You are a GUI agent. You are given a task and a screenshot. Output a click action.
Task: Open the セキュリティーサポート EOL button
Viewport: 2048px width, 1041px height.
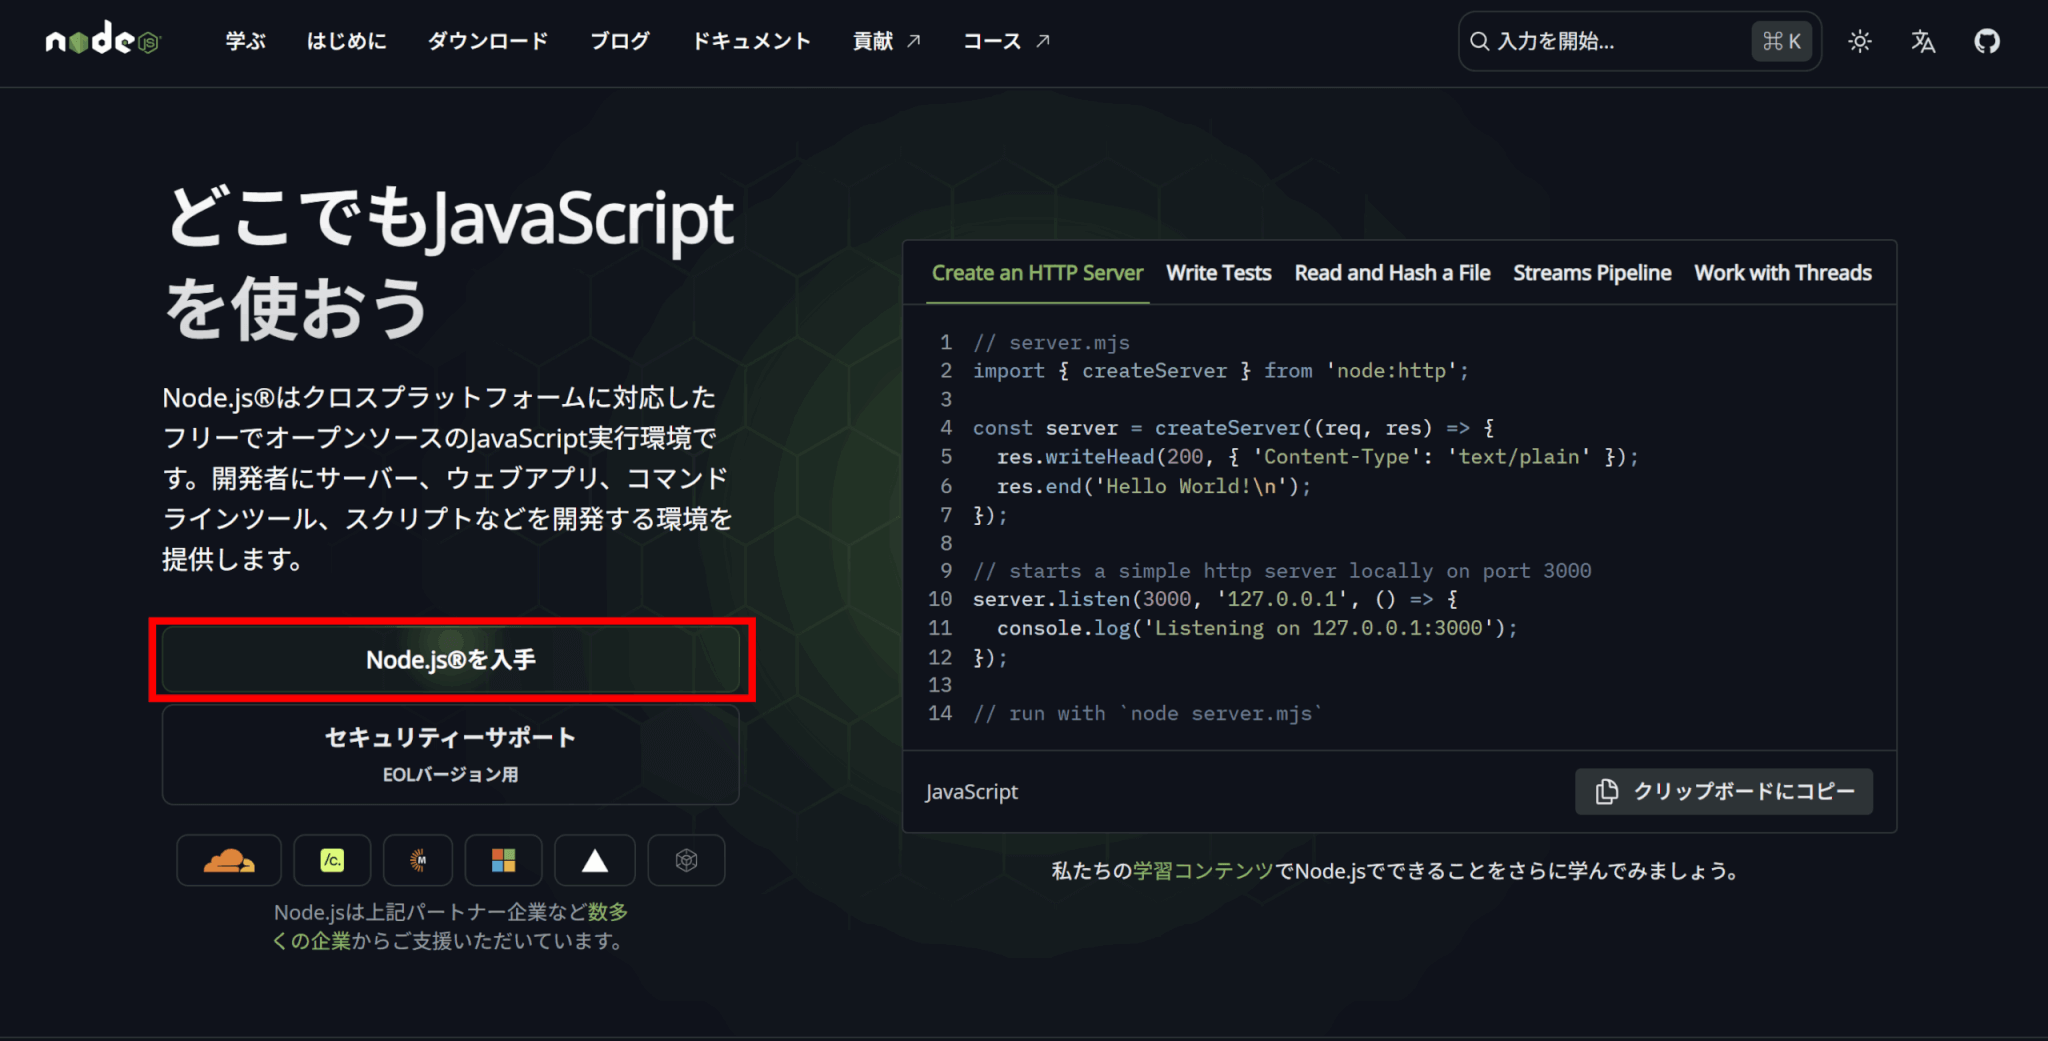point(450,754)
